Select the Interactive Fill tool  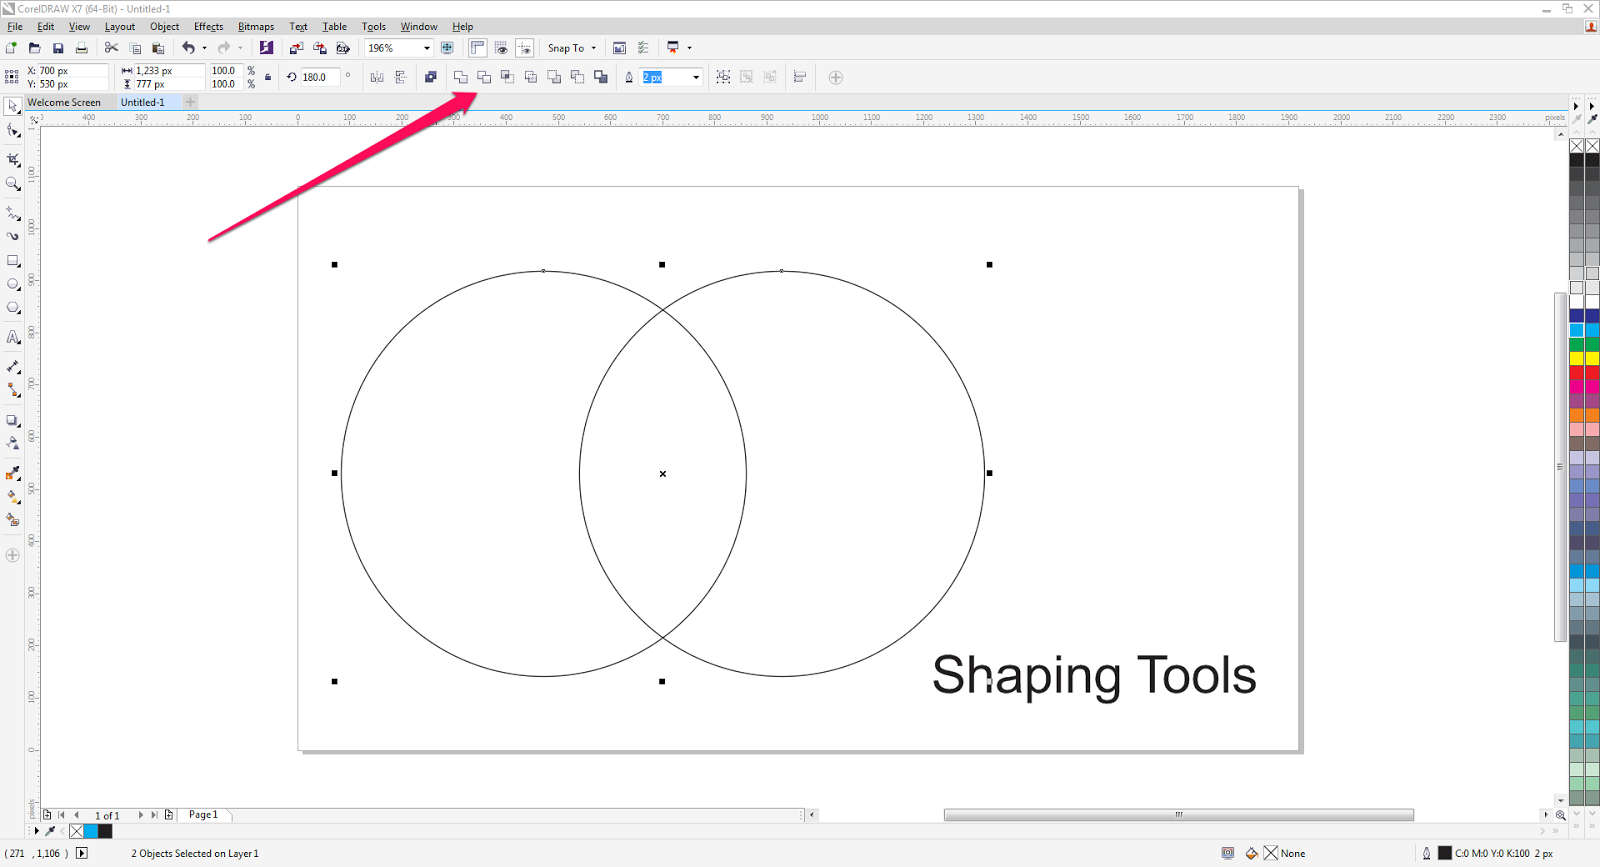(x=13, y=497)
